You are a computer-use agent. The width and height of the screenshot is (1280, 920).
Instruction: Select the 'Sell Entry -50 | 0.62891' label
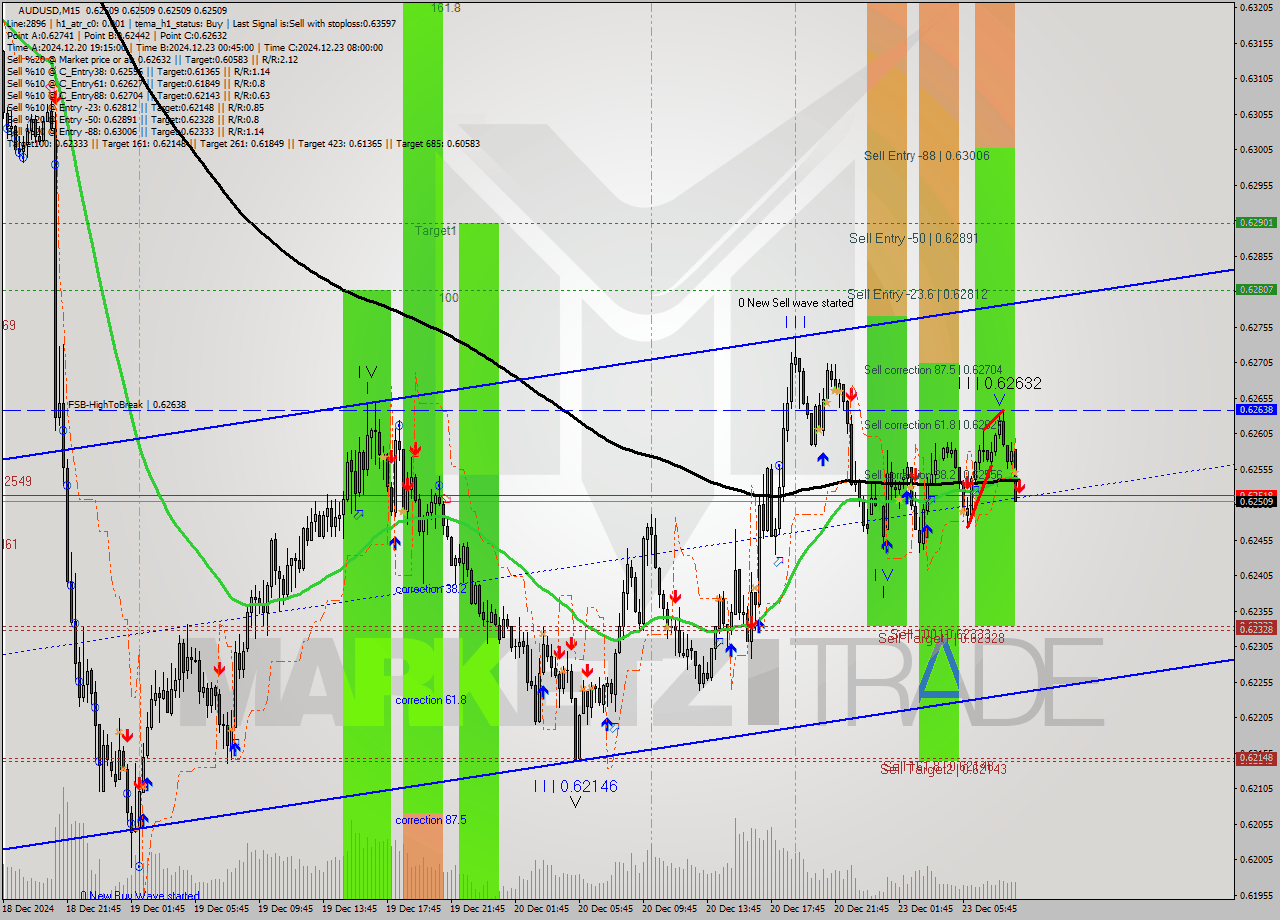click(913, 239)
